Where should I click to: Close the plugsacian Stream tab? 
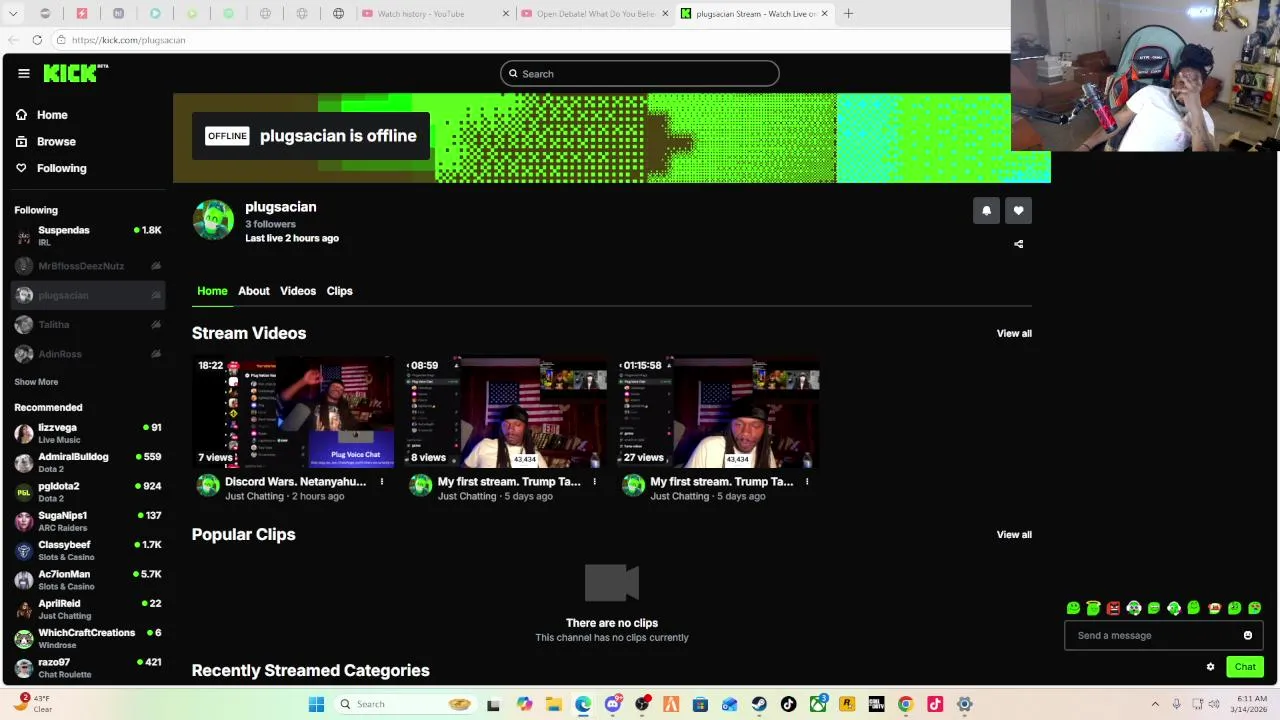(824, 14)
